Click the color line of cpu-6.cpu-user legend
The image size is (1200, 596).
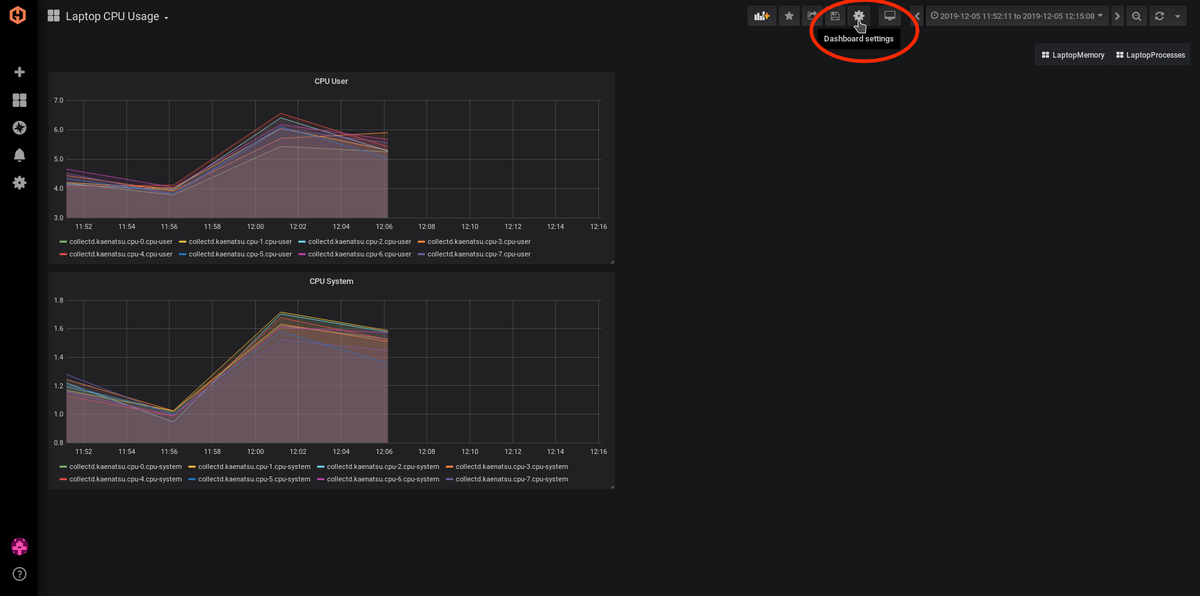click(302, 254)
